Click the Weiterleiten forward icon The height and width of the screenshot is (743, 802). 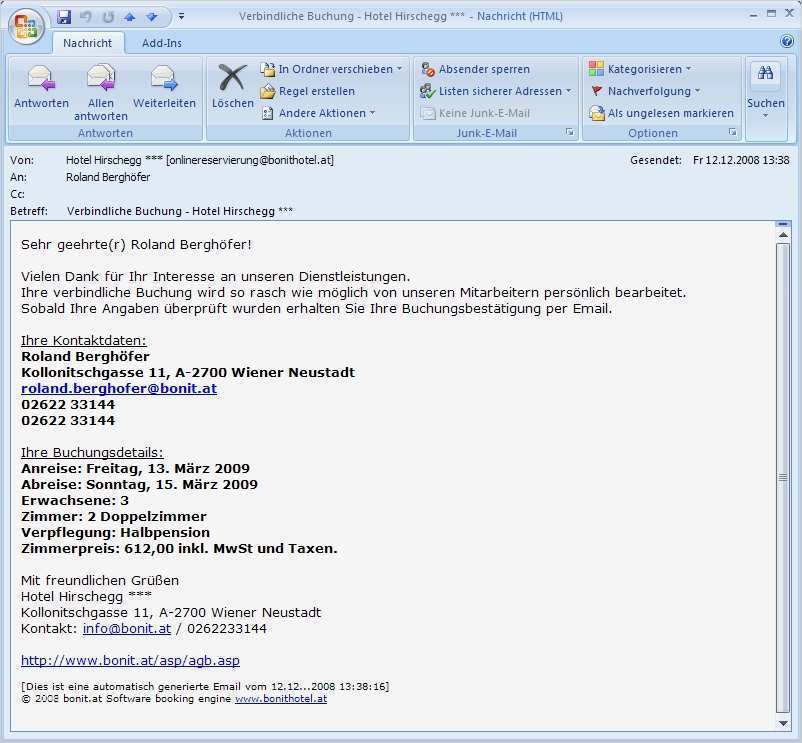pyautogui.click(x=163, y=80)
